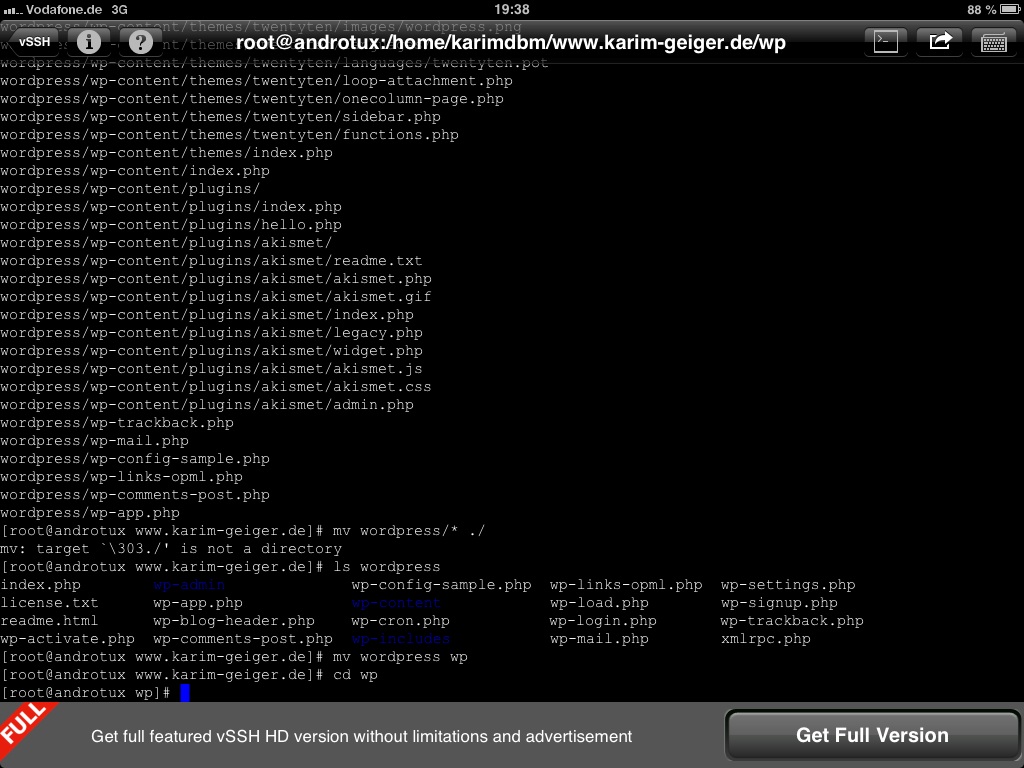Tap the line ending onecolumn-page.php
The width and height of the screenshot is (1024, 768).
click(x=251, y=99)
